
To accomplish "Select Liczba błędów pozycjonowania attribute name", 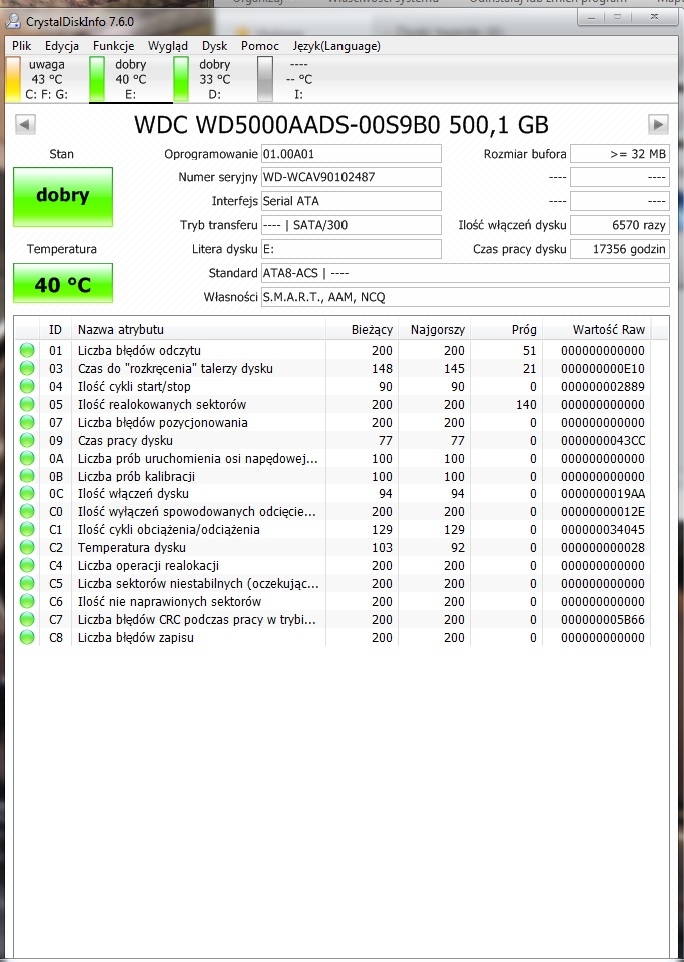I will point(163,422).
